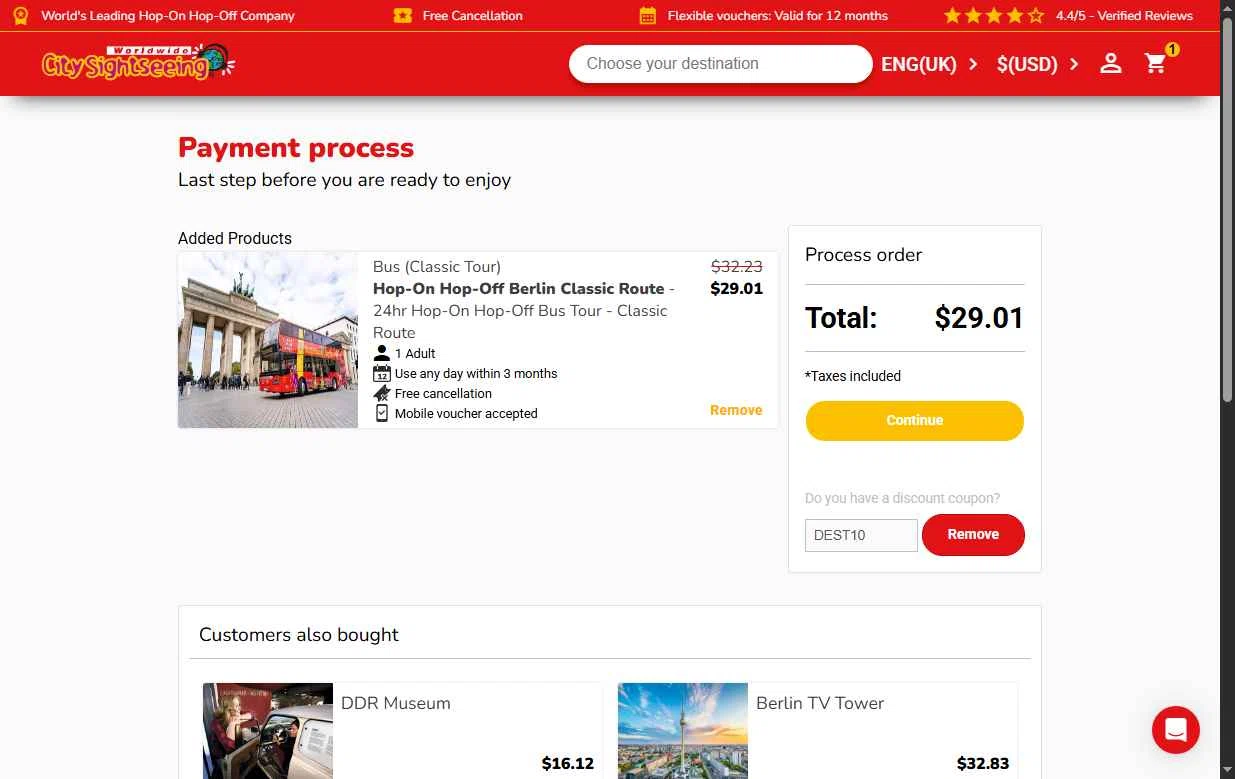
Task: Expand the ENG(UK) language selector
Action: click(x=929, y=64)
